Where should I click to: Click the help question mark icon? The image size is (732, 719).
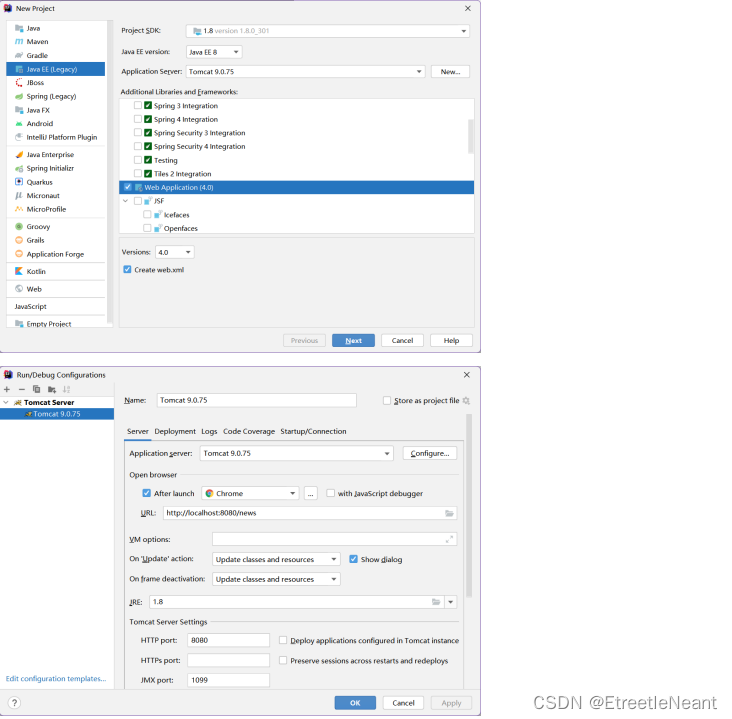coord(14,703)
